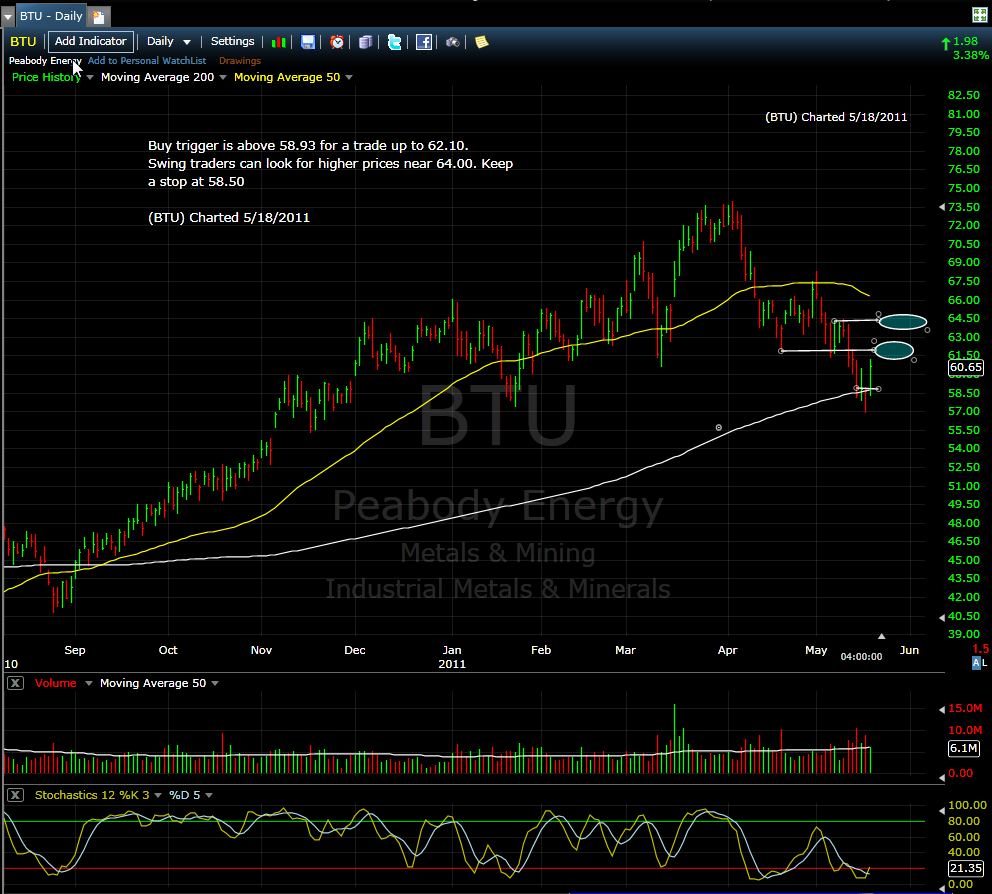The image size is (992, 894).
Task: Click the volume scale arrow beside 0.00
Action: click(x=942, y=778)
